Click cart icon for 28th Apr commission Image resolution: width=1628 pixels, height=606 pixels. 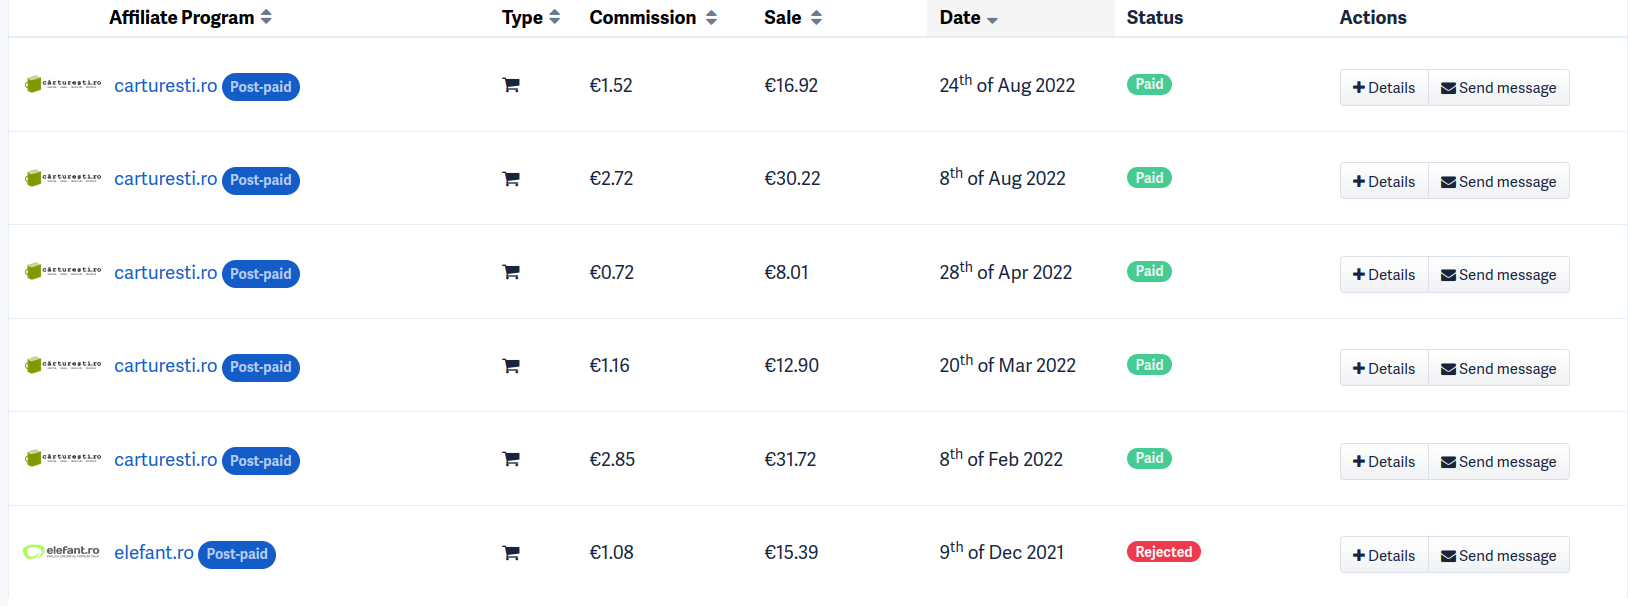click(510, 272)
